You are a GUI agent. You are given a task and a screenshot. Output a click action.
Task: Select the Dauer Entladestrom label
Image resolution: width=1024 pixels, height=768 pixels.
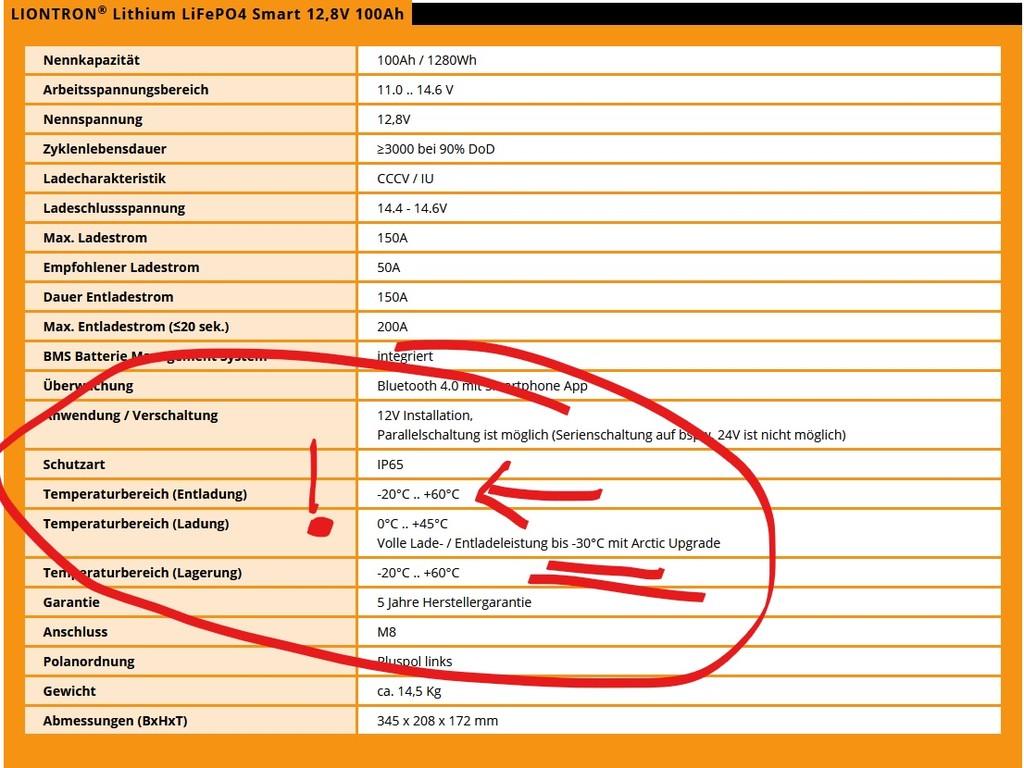(108, 297)
